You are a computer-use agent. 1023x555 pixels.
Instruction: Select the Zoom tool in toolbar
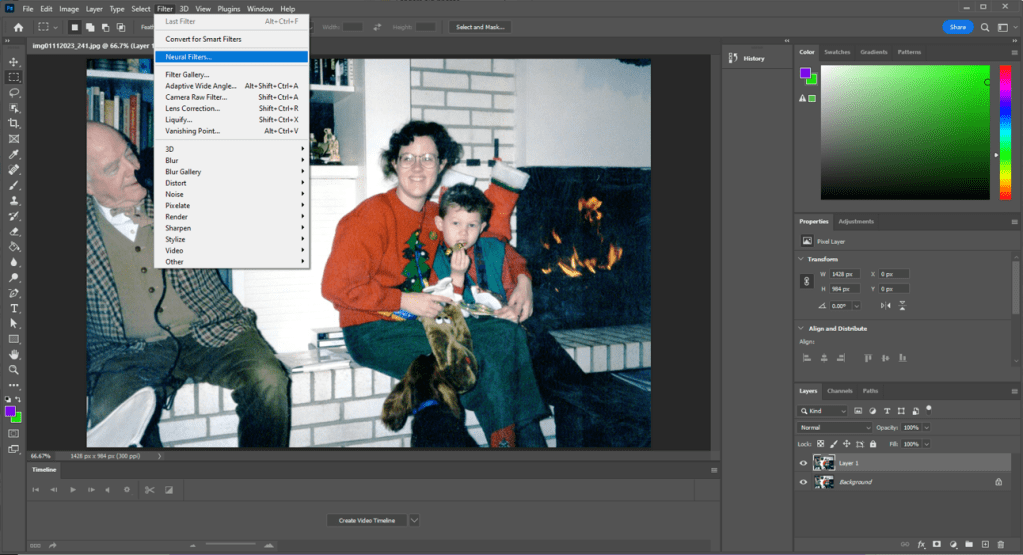point(14,369)
